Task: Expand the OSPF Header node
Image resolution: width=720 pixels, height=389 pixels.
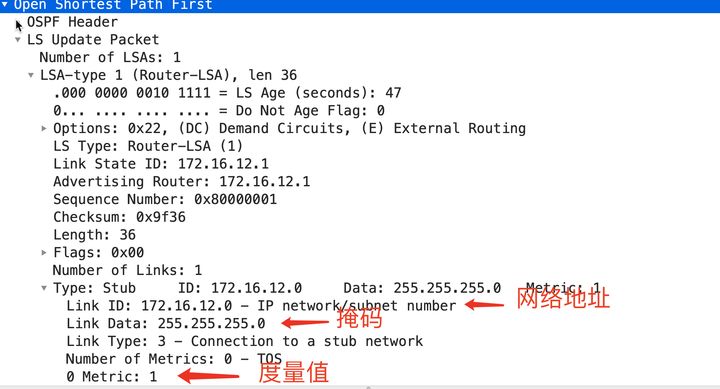Action: (18, 24)
